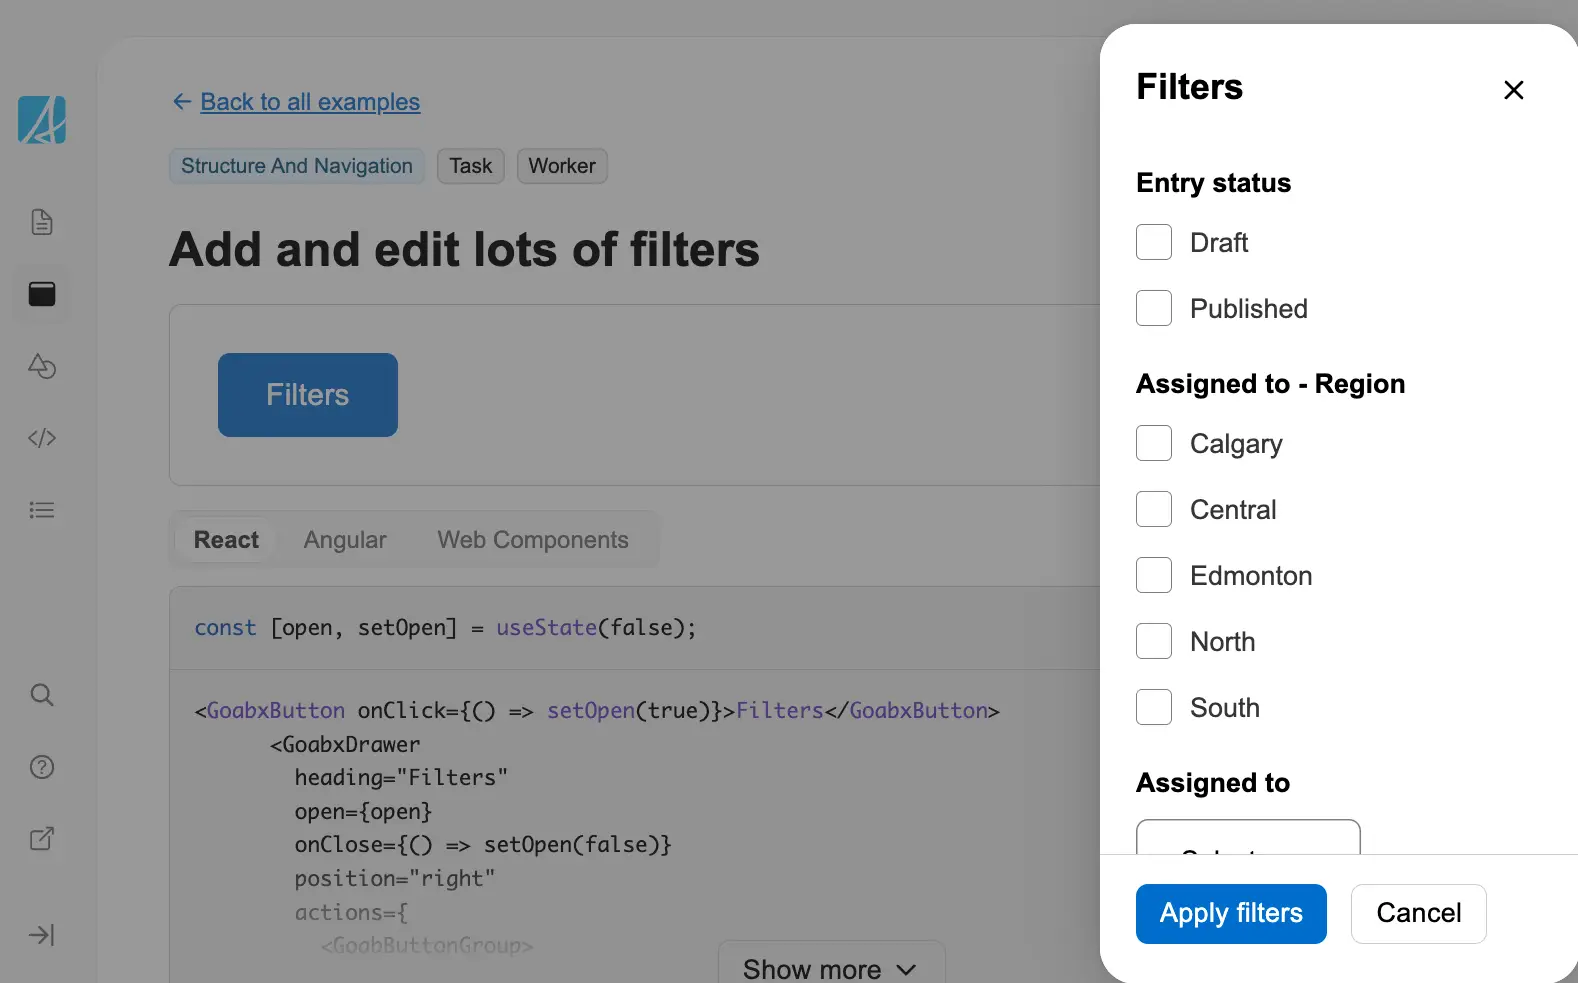Click the app logo in the sidebar
Screen dimensions: 1578x983
(x=42, y=120)
